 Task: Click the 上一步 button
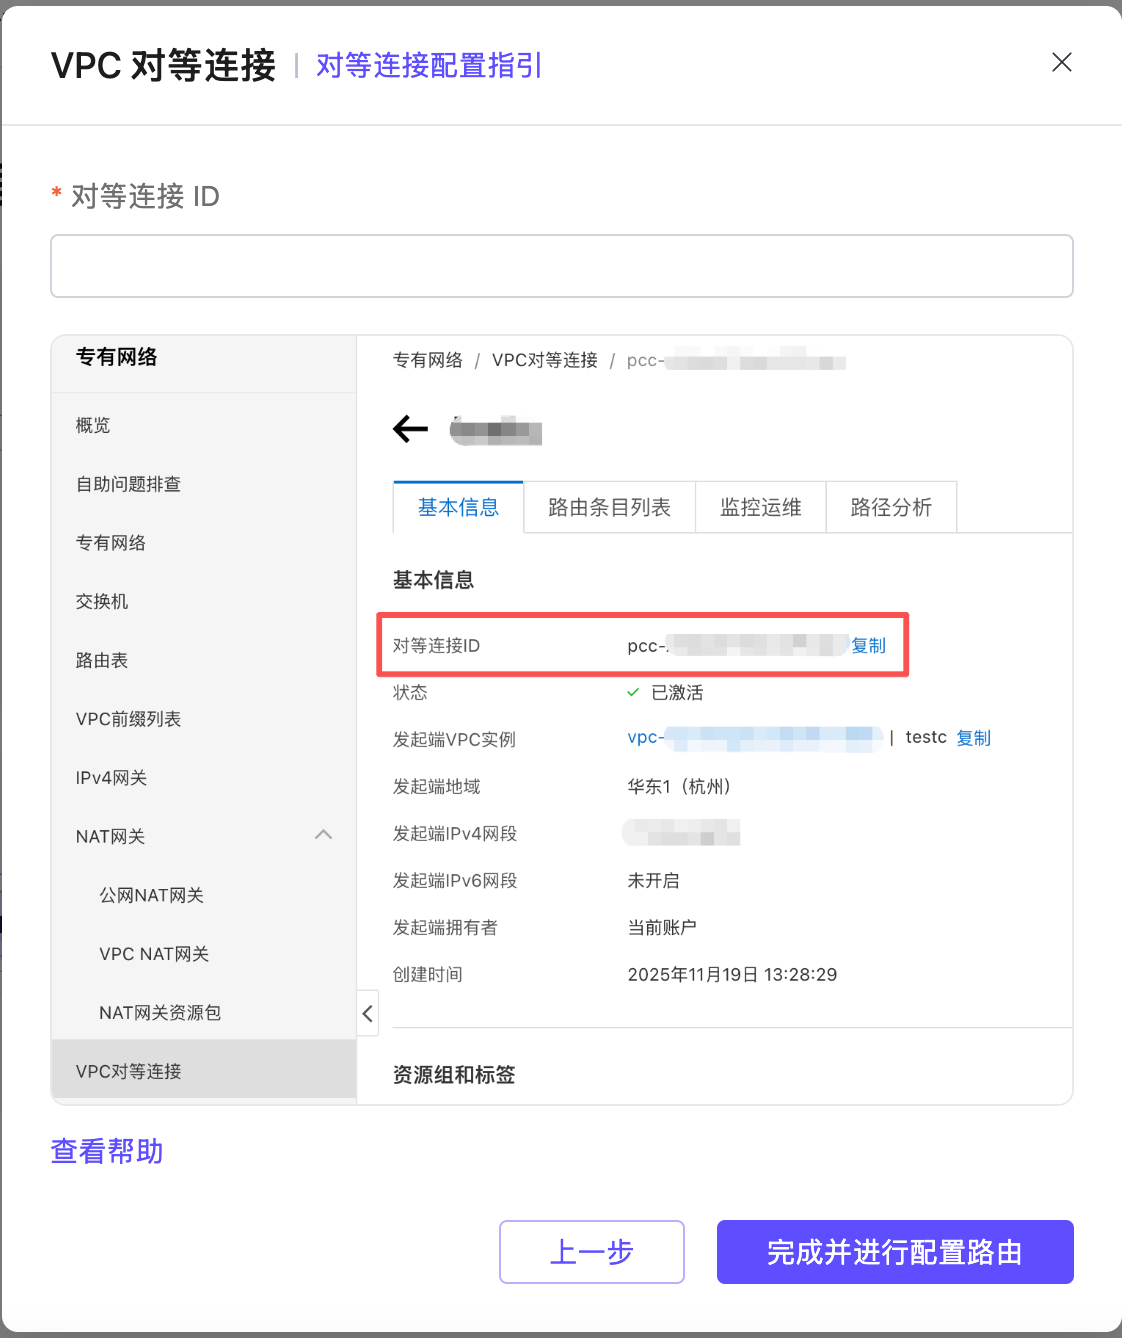pos(591,1251)
